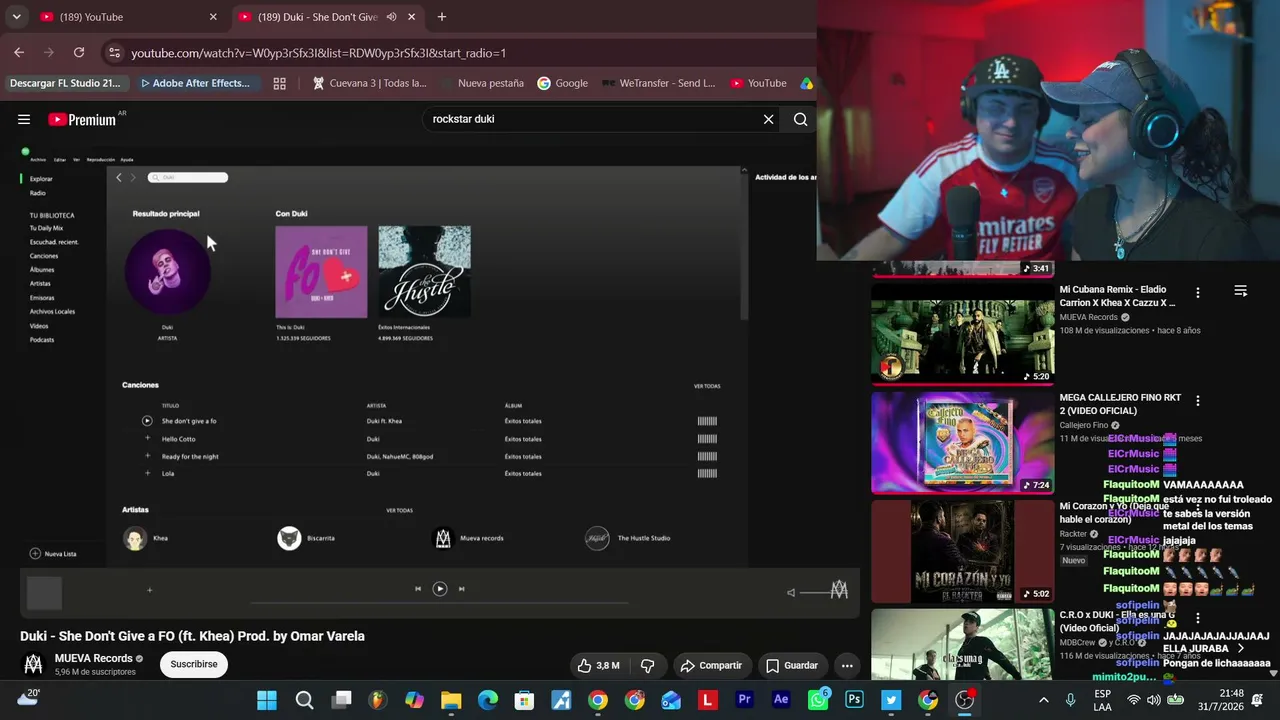Image resolution: width=1280 pixels, height=720 pixels.
Task: Open 'Cuevana 3 | Todas la...' bookmark
Action: click(x=370, y=83)
